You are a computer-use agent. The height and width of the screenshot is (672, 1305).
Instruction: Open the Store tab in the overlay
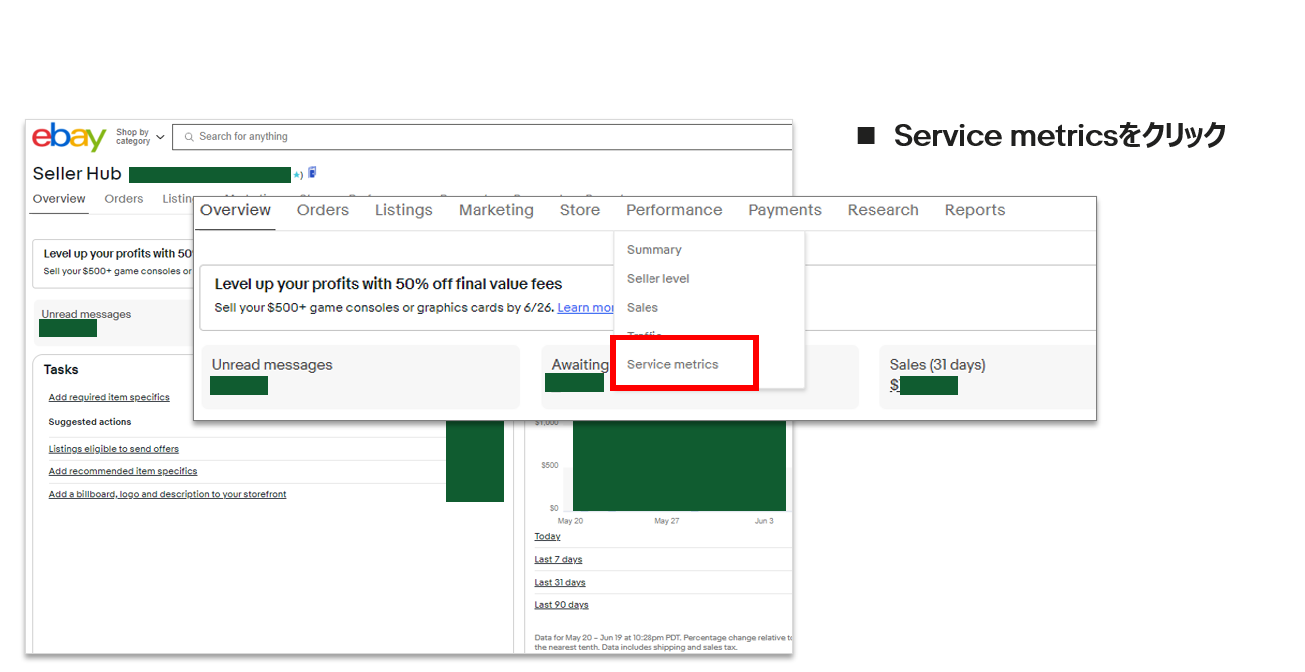(580, 210)
